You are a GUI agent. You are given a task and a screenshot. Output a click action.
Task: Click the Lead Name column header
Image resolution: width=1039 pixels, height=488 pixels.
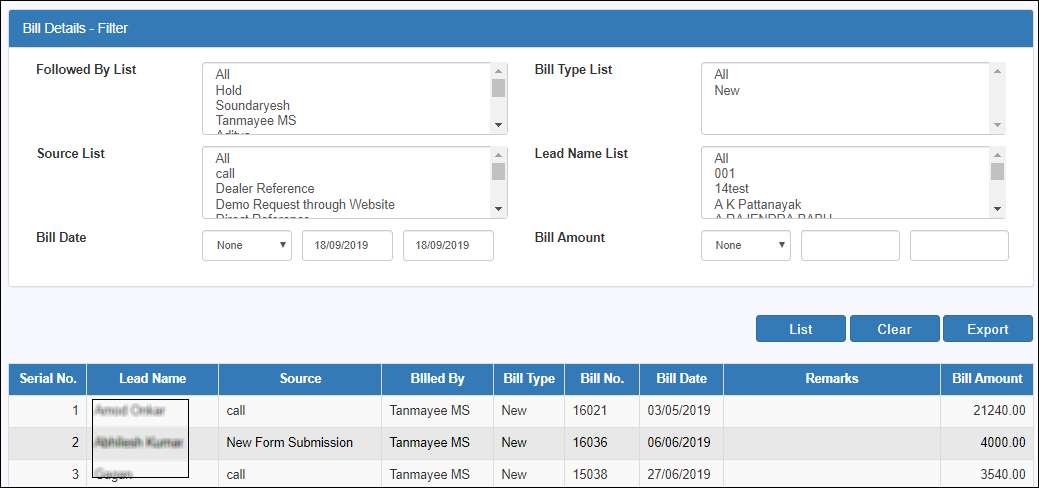click(152, 379)
